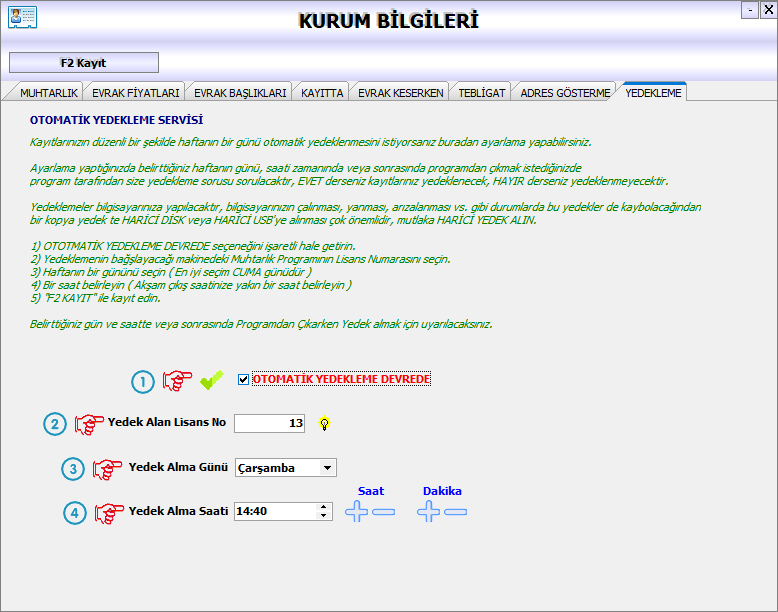Click the pointing hand icon beside step 1
This screenshot has width=778, height=612.
pos(177,380)
